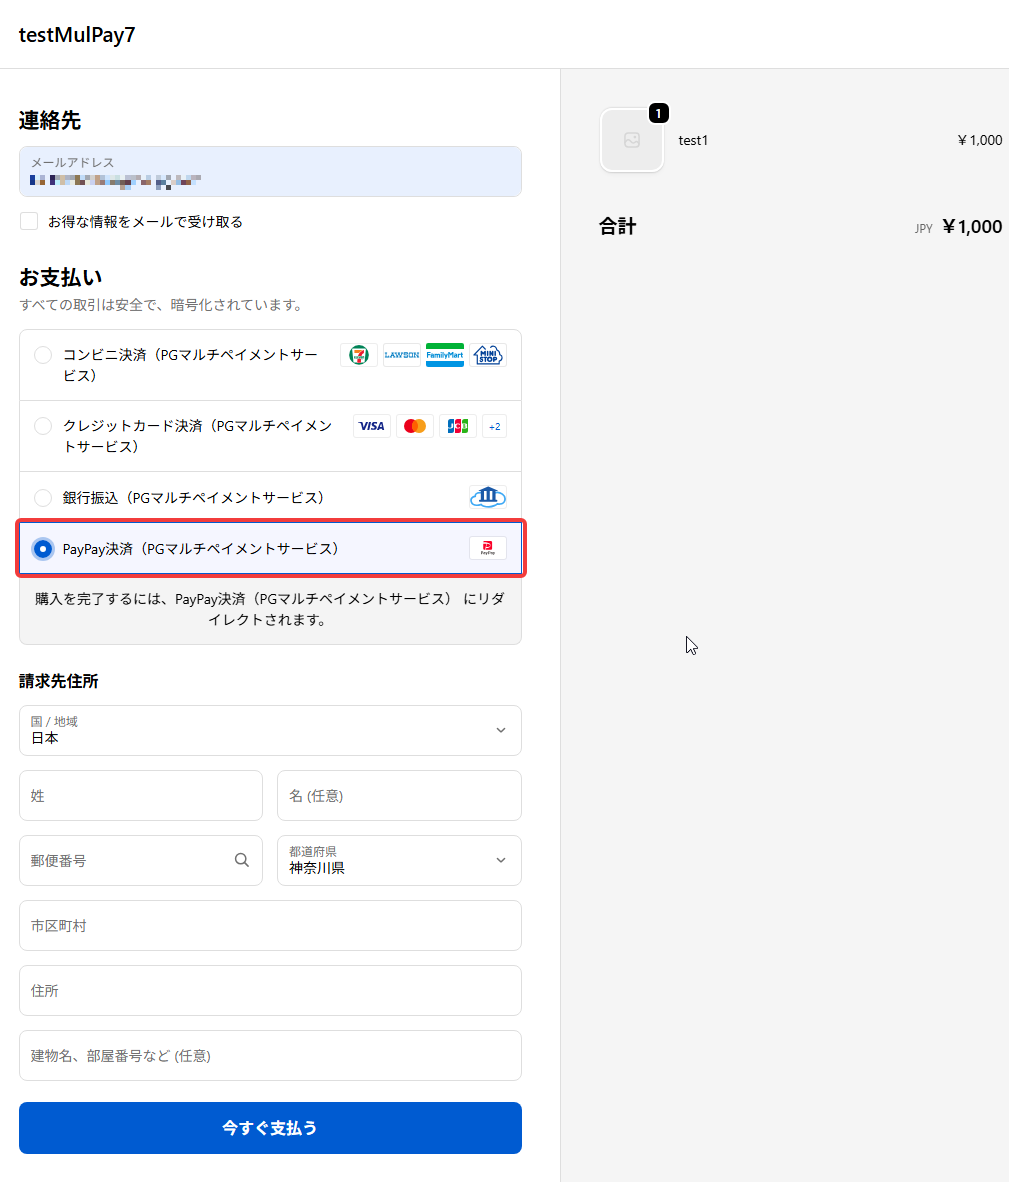Click the 建物名、部屋番号など input field
Viewport: 1009px width, 1182px height.
[270, 1055]
